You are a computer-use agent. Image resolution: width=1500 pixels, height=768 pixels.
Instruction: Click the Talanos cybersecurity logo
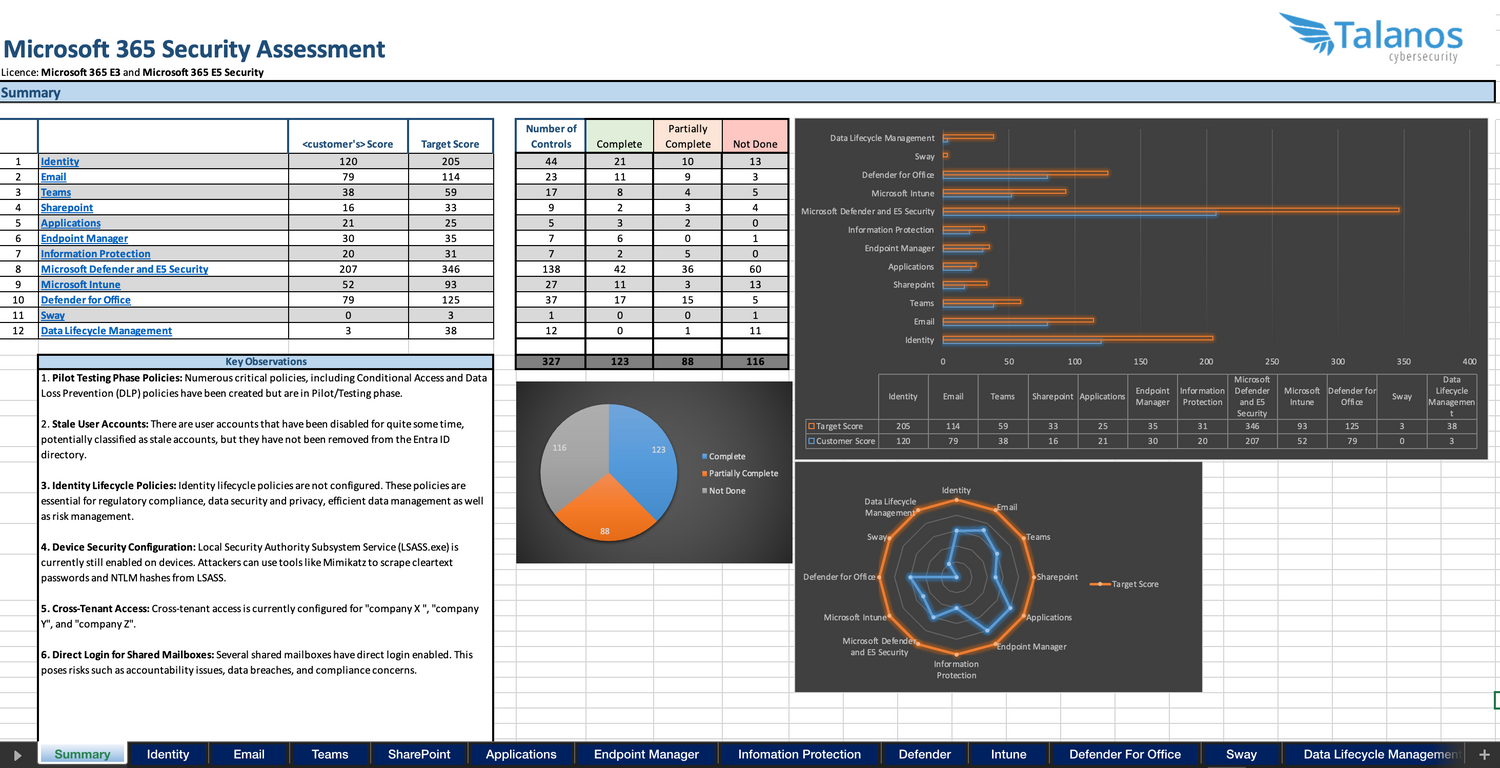[x=1371, y=38]
